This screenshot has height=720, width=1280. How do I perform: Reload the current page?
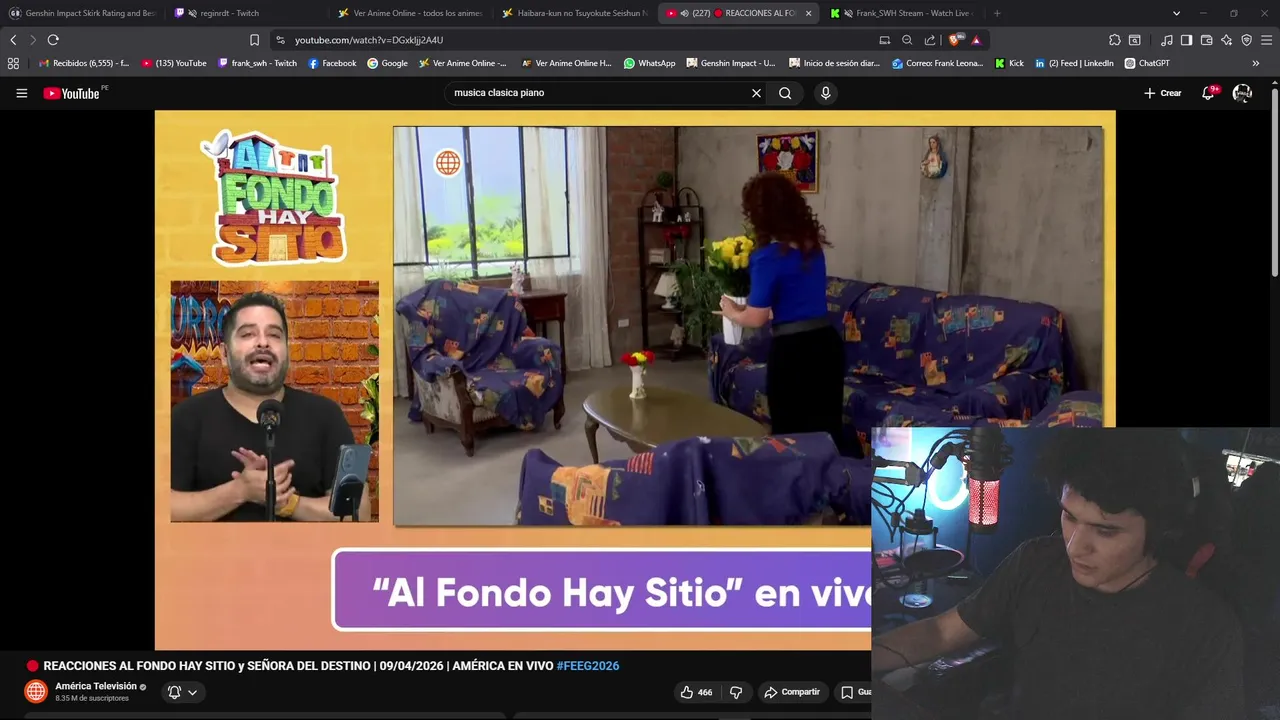click(53, 40)
